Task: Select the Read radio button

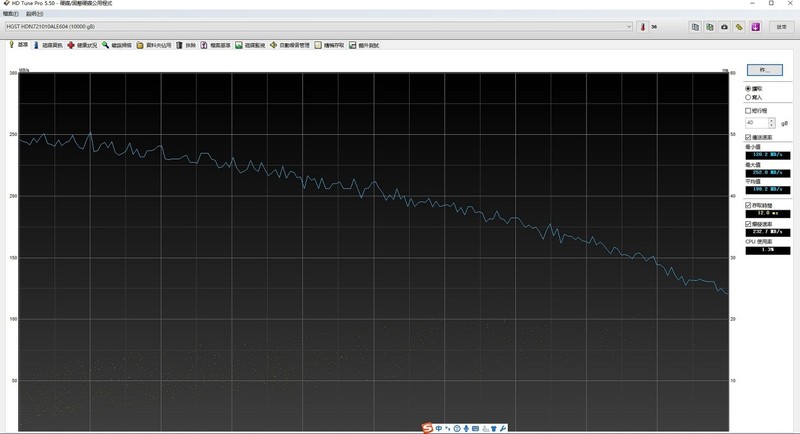Action: point(754,89)
